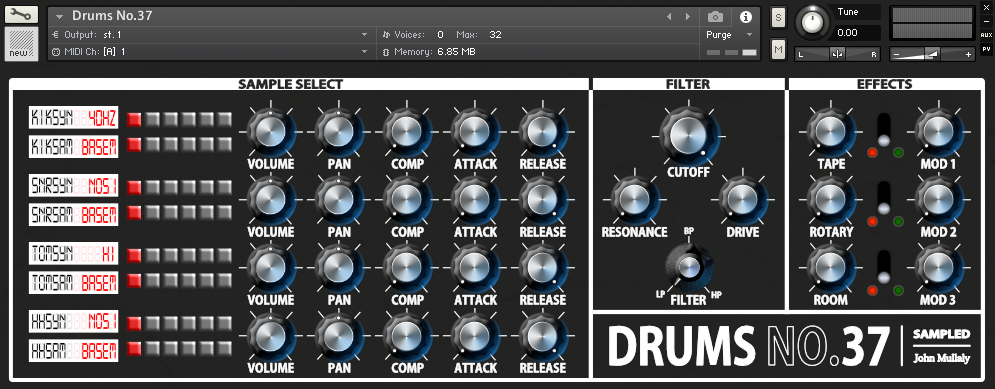Select last sample slot for HHSYN

pyautogui.click(x=225, y=323)
